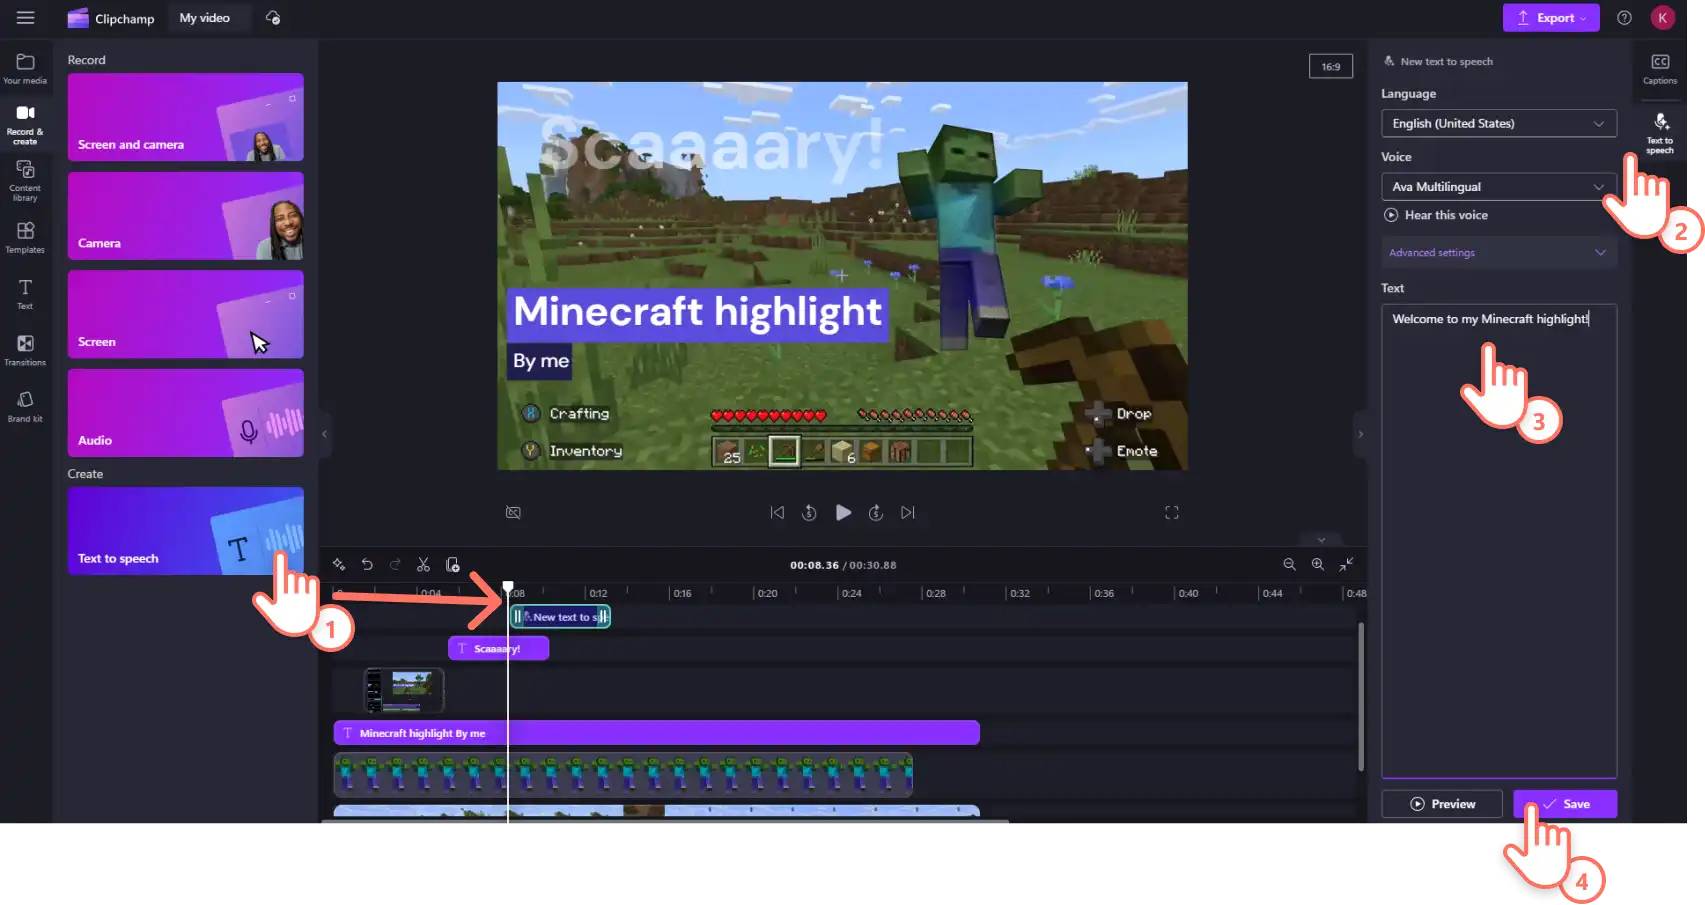Open Record & create sidebar tab

point(25,124)
